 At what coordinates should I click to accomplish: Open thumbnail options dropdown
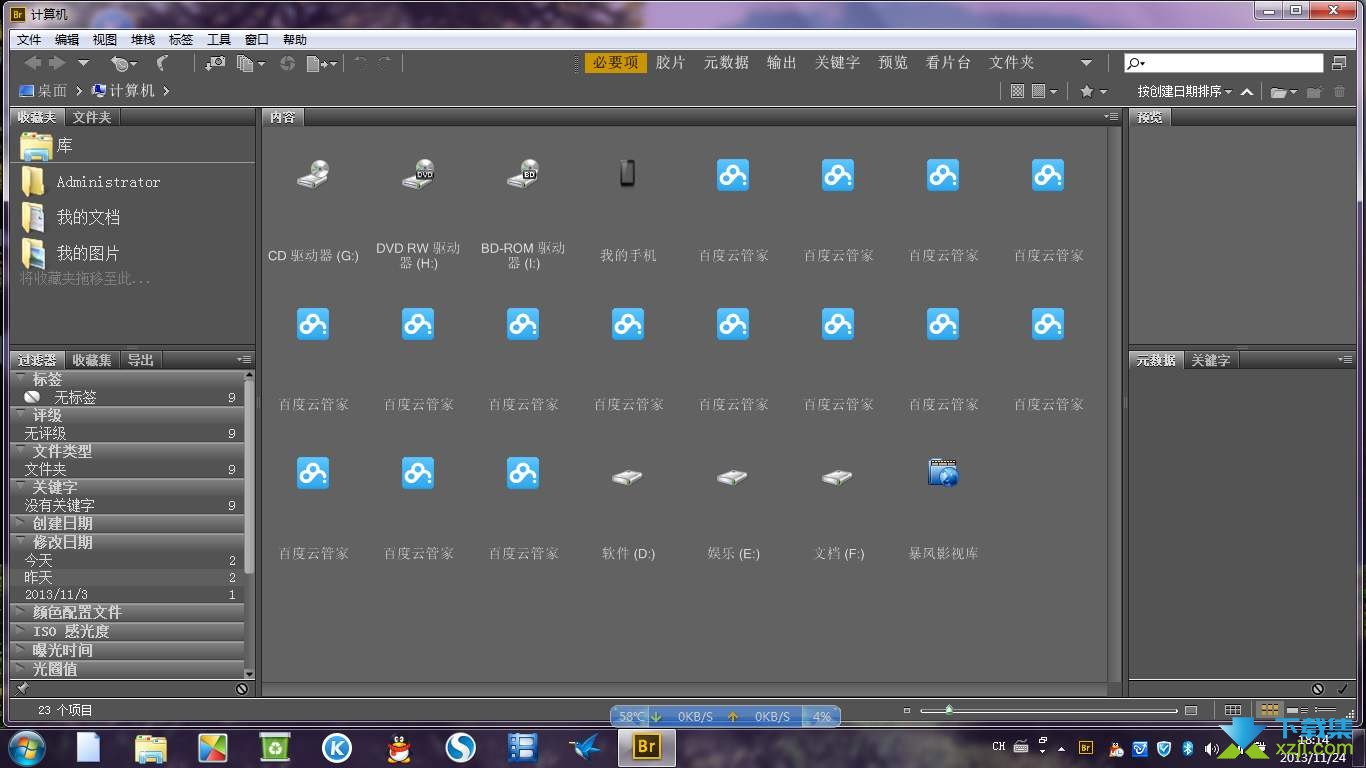(1045, 91)
